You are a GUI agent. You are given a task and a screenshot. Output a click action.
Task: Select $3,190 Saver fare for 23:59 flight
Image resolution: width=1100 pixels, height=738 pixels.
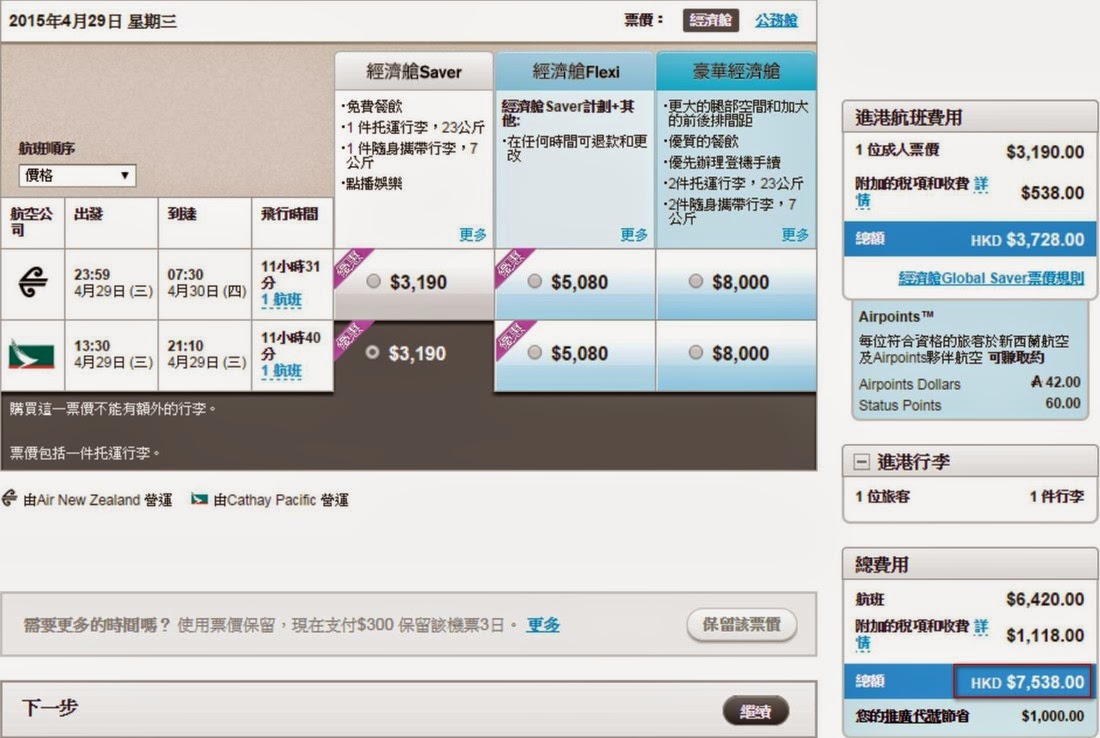(x=374, y=282)
